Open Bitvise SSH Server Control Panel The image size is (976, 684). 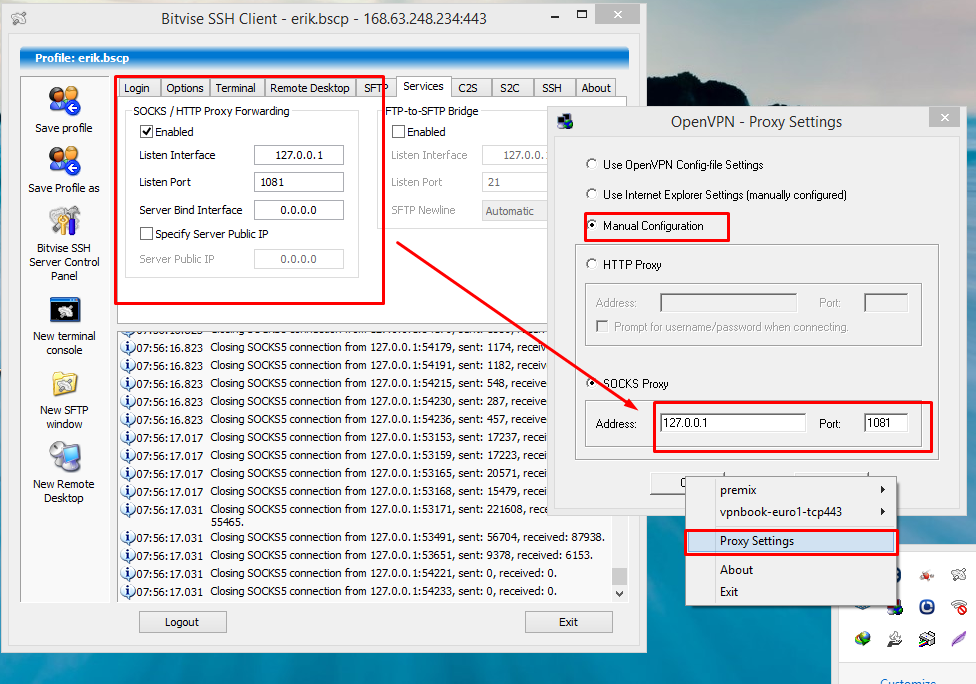coord(64,220)
